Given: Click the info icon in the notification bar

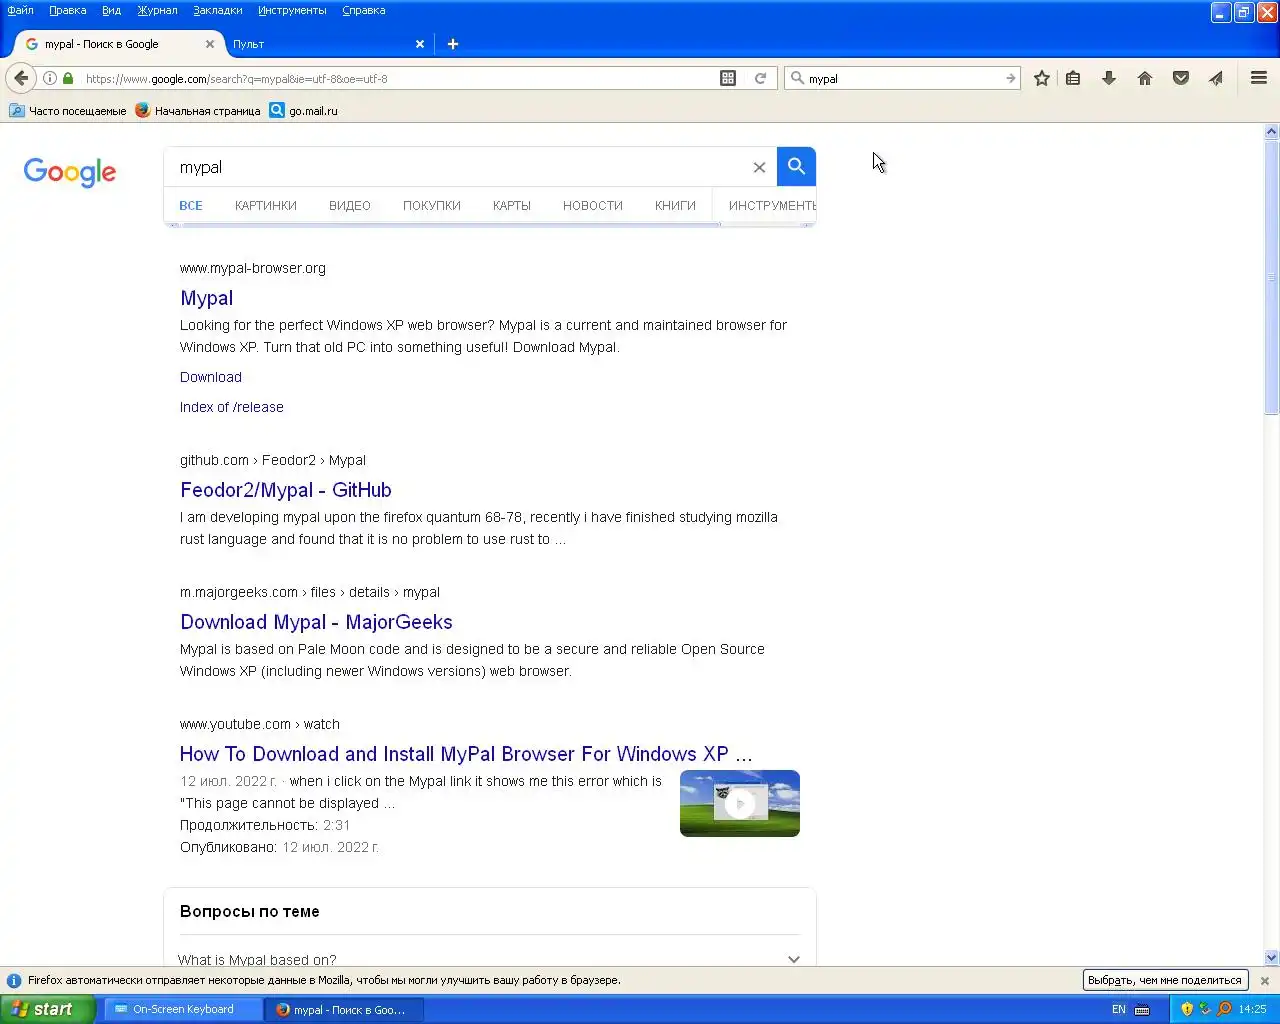Looking at the screenshot, I should 14,981.
